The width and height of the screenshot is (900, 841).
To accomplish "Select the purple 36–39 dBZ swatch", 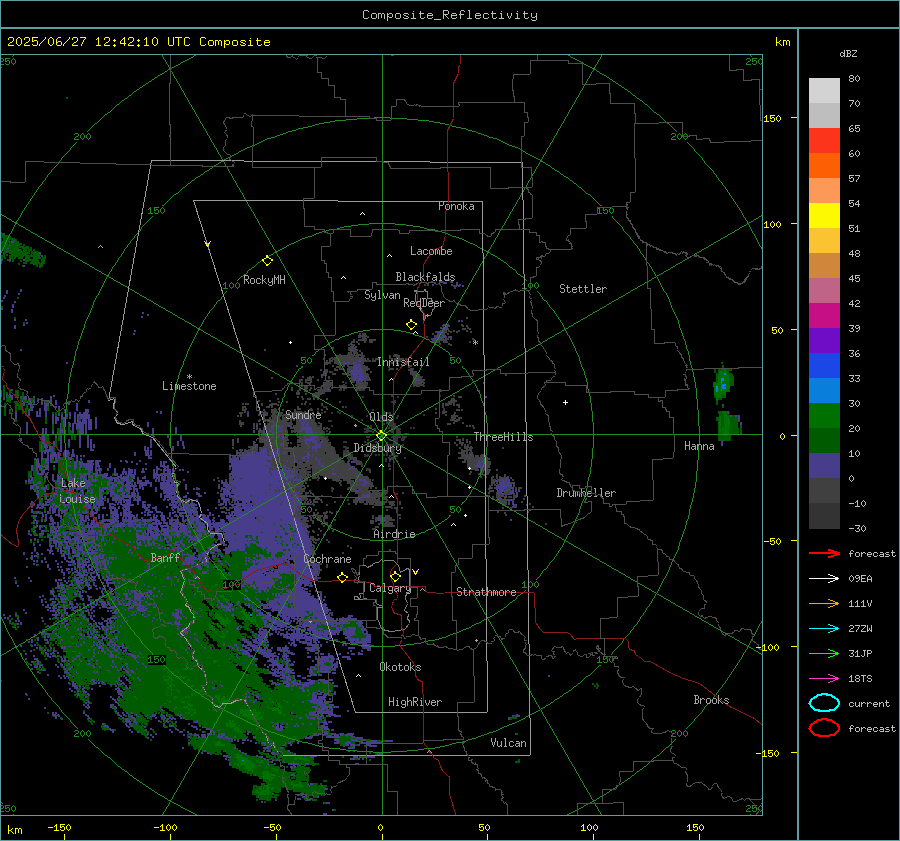I will click(x=824, y=340).
